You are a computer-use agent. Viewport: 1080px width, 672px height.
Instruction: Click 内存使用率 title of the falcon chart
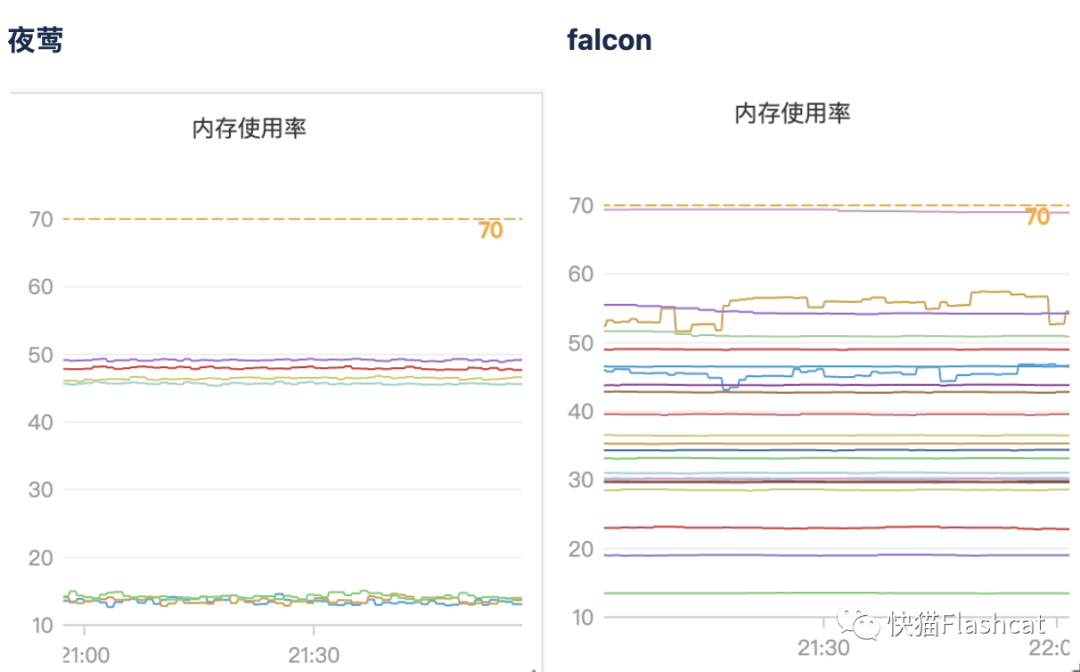(x=792, y=113)
